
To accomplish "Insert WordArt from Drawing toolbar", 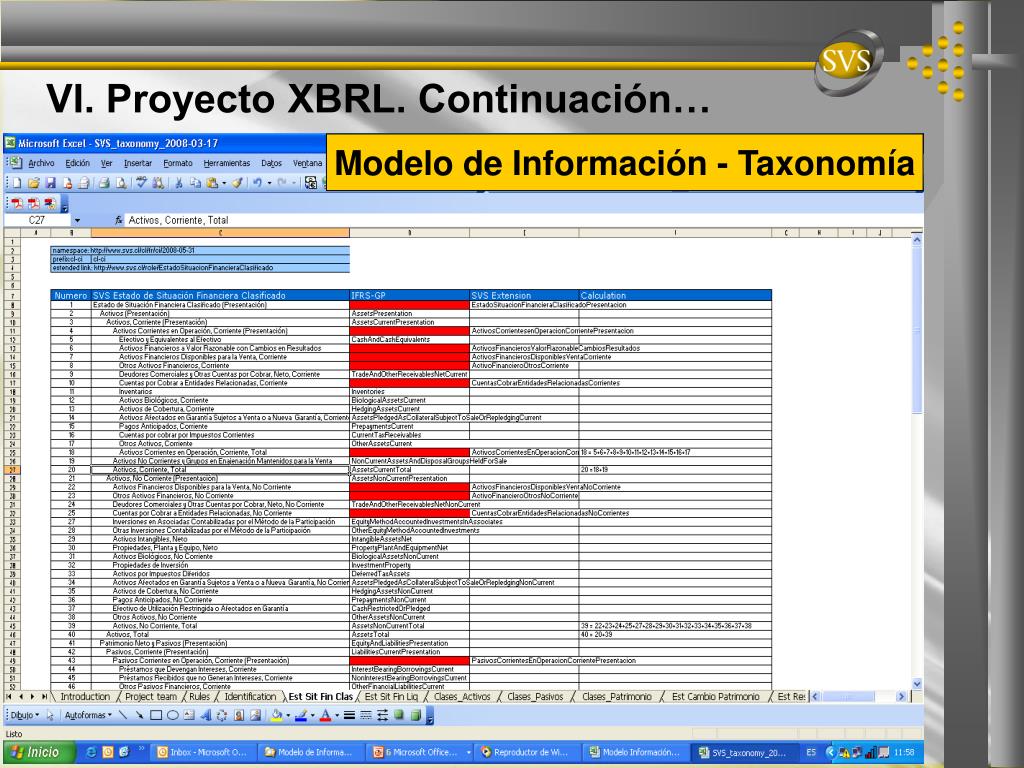I will [x=206, y=715].
